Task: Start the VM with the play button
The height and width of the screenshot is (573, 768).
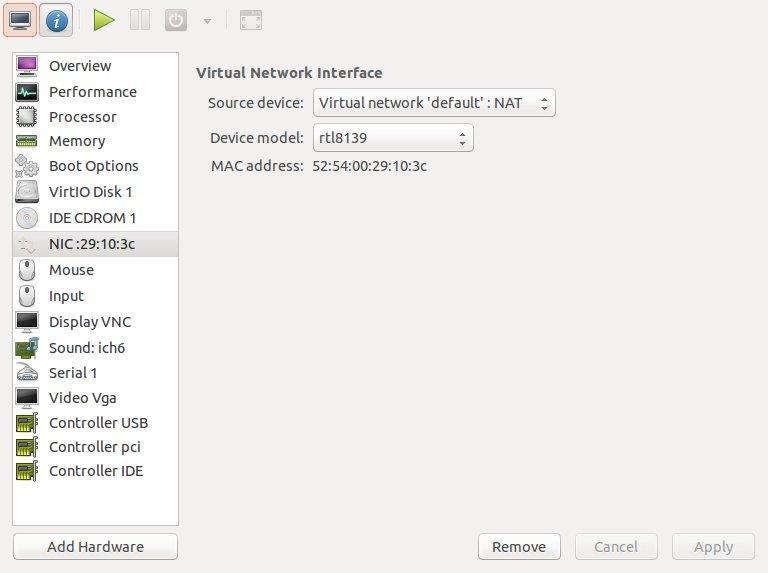Action: (104, 21)
